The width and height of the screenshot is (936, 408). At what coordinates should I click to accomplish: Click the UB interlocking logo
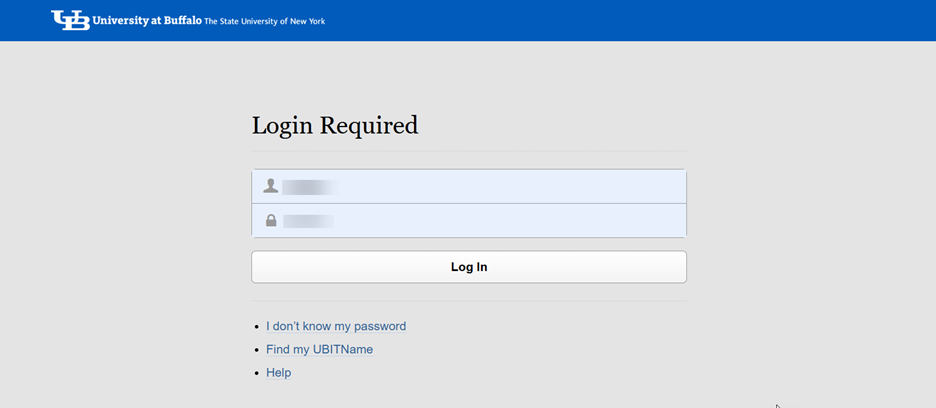[x=70, y=20]
